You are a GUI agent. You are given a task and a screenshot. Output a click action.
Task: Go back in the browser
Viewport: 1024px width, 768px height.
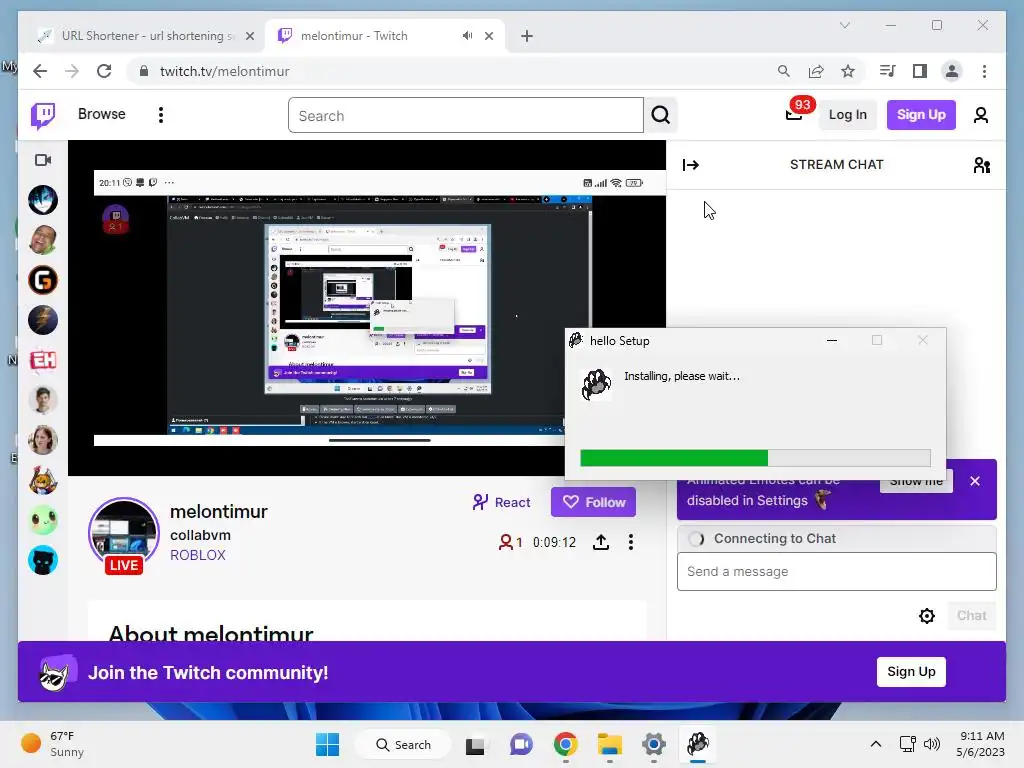40,71
